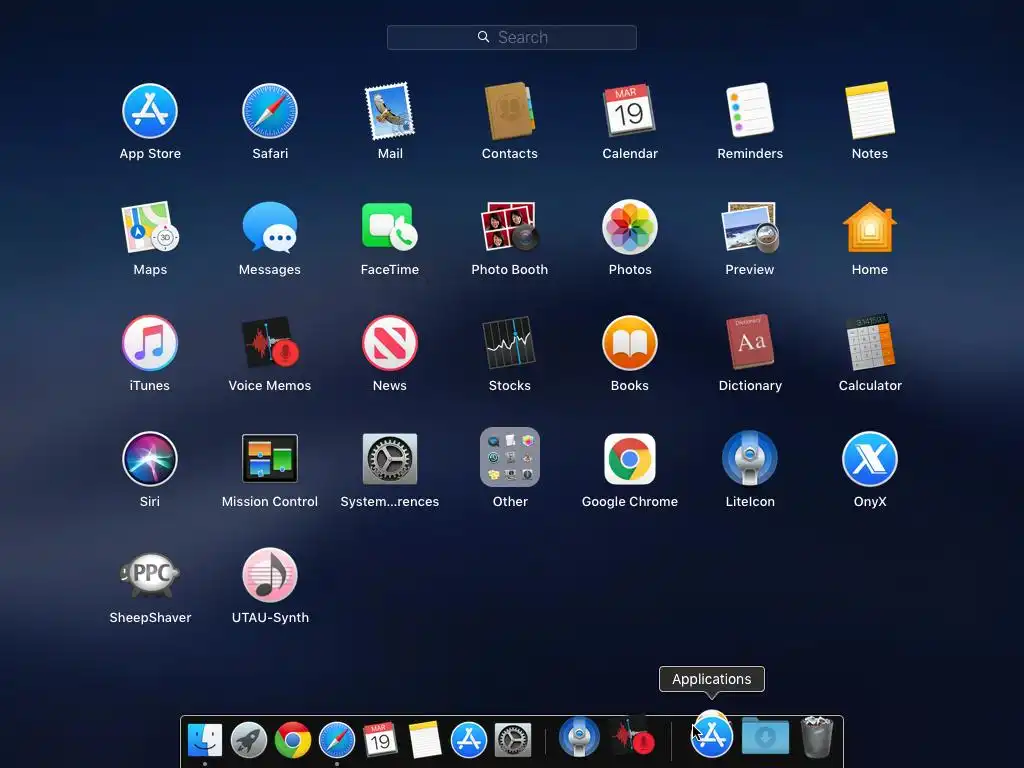Open the Applications stack in the Dock
The width and height of the screenshot is (1024, 768).
[712, 735]
